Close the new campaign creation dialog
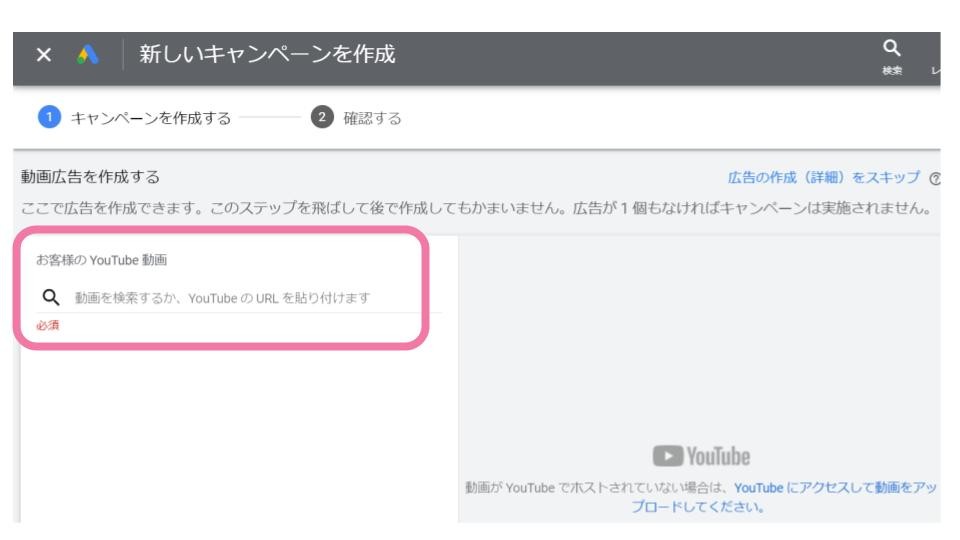This screenshot has width=960, height=540. click(x=43, y=55)
